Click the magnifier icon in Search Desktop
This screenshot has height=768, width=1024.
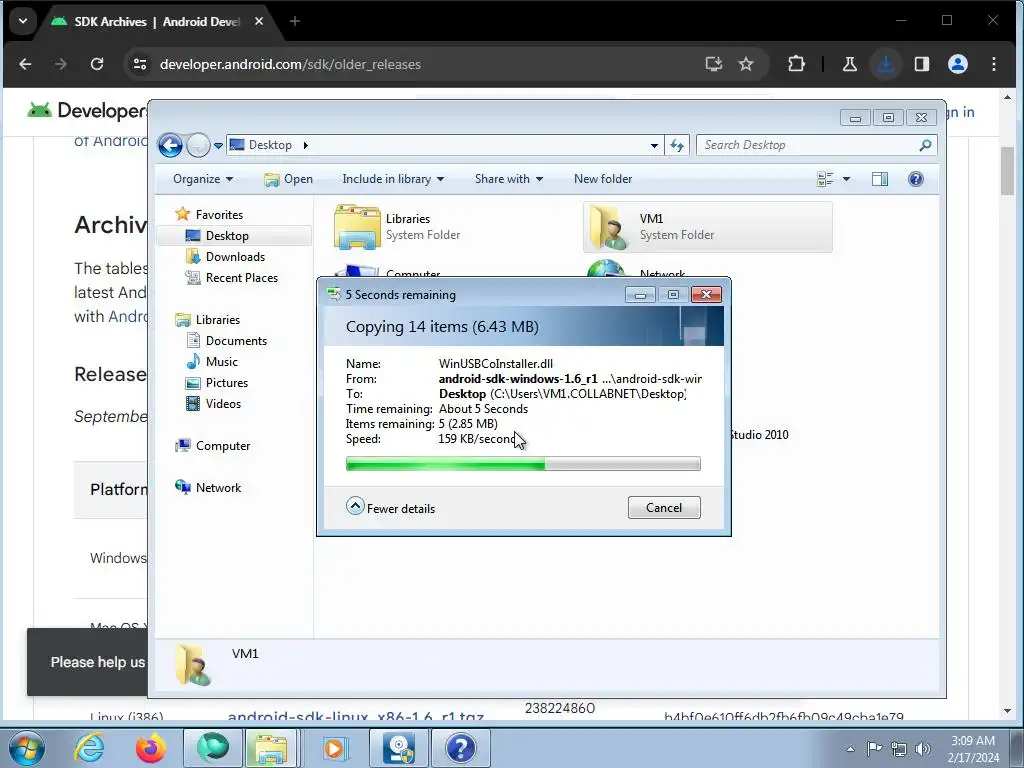point(925,145)
